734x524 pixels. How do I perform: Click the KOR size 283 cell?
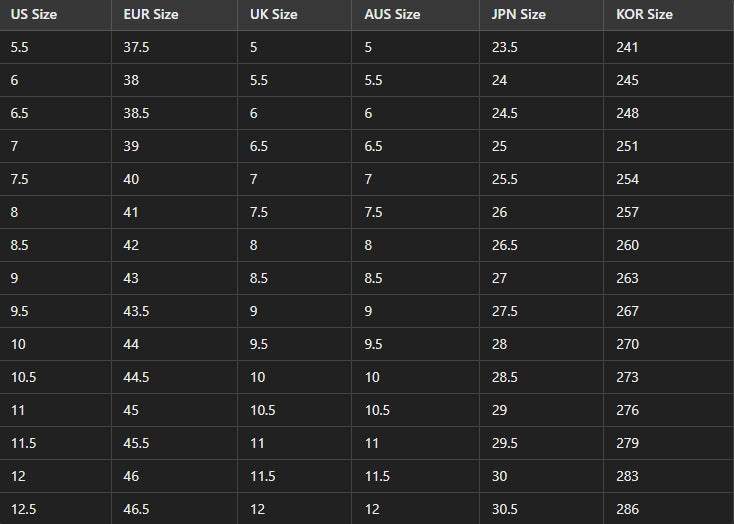pyautogui.click(x=627, y=477)
